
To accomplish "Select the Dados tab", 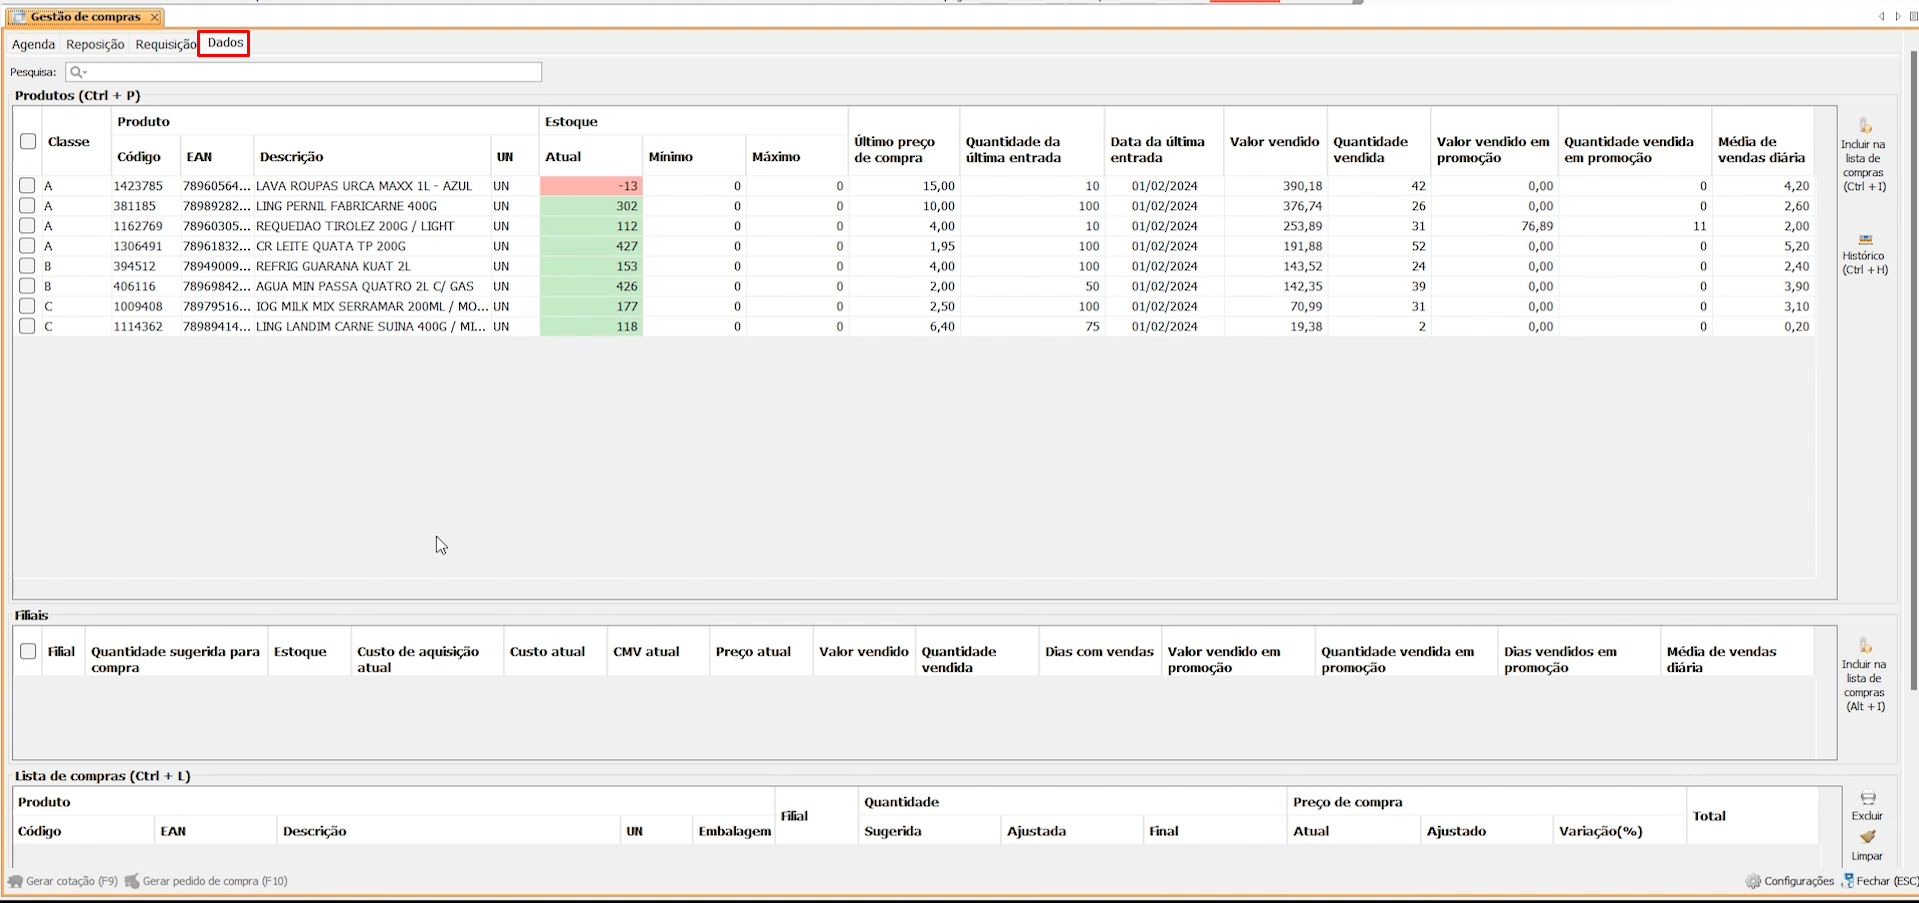I will pyautogui.click(x=225, y=43).
